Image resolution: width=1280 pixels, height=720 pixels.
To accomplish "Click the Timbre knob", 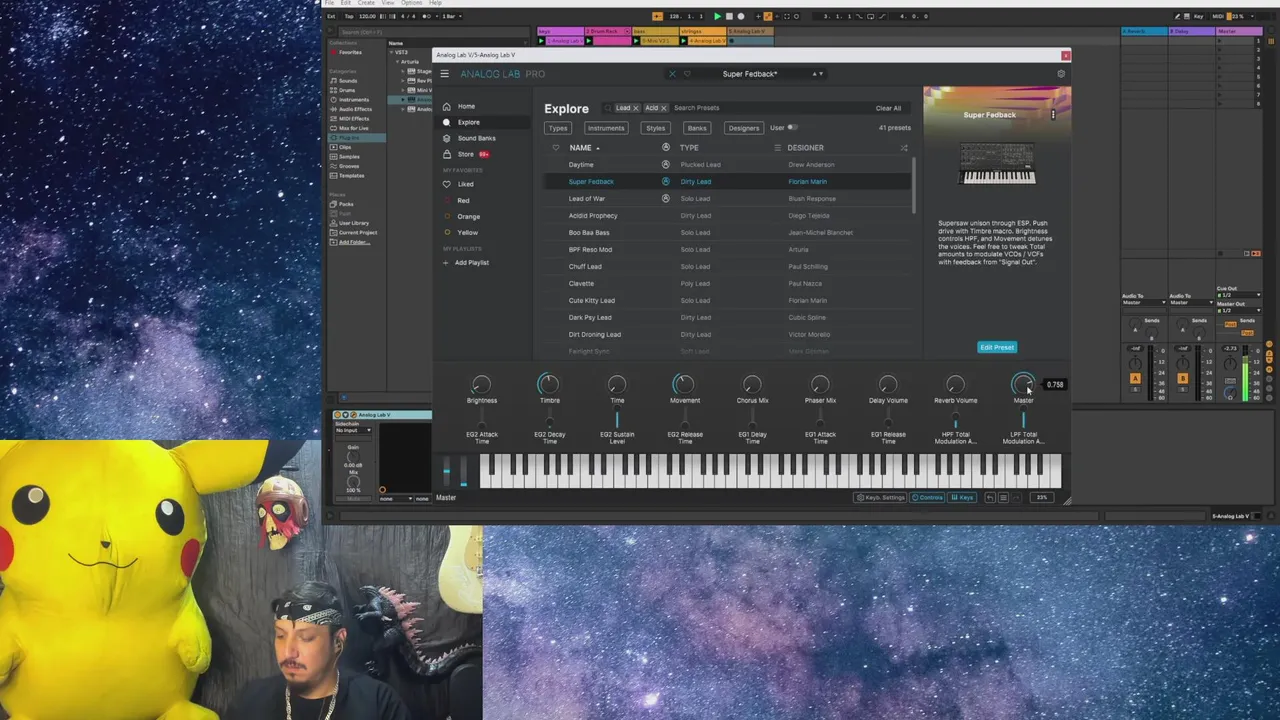I will pos(549,385).
